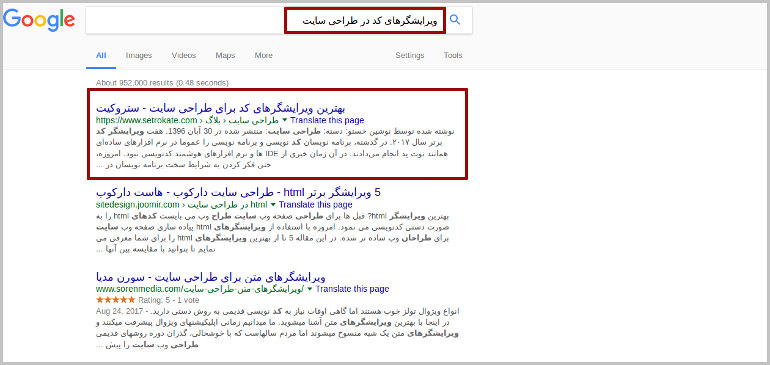Screen dimensions: 770x365
Task: Go to the Maps tab
Action: [x=225, y=56]
